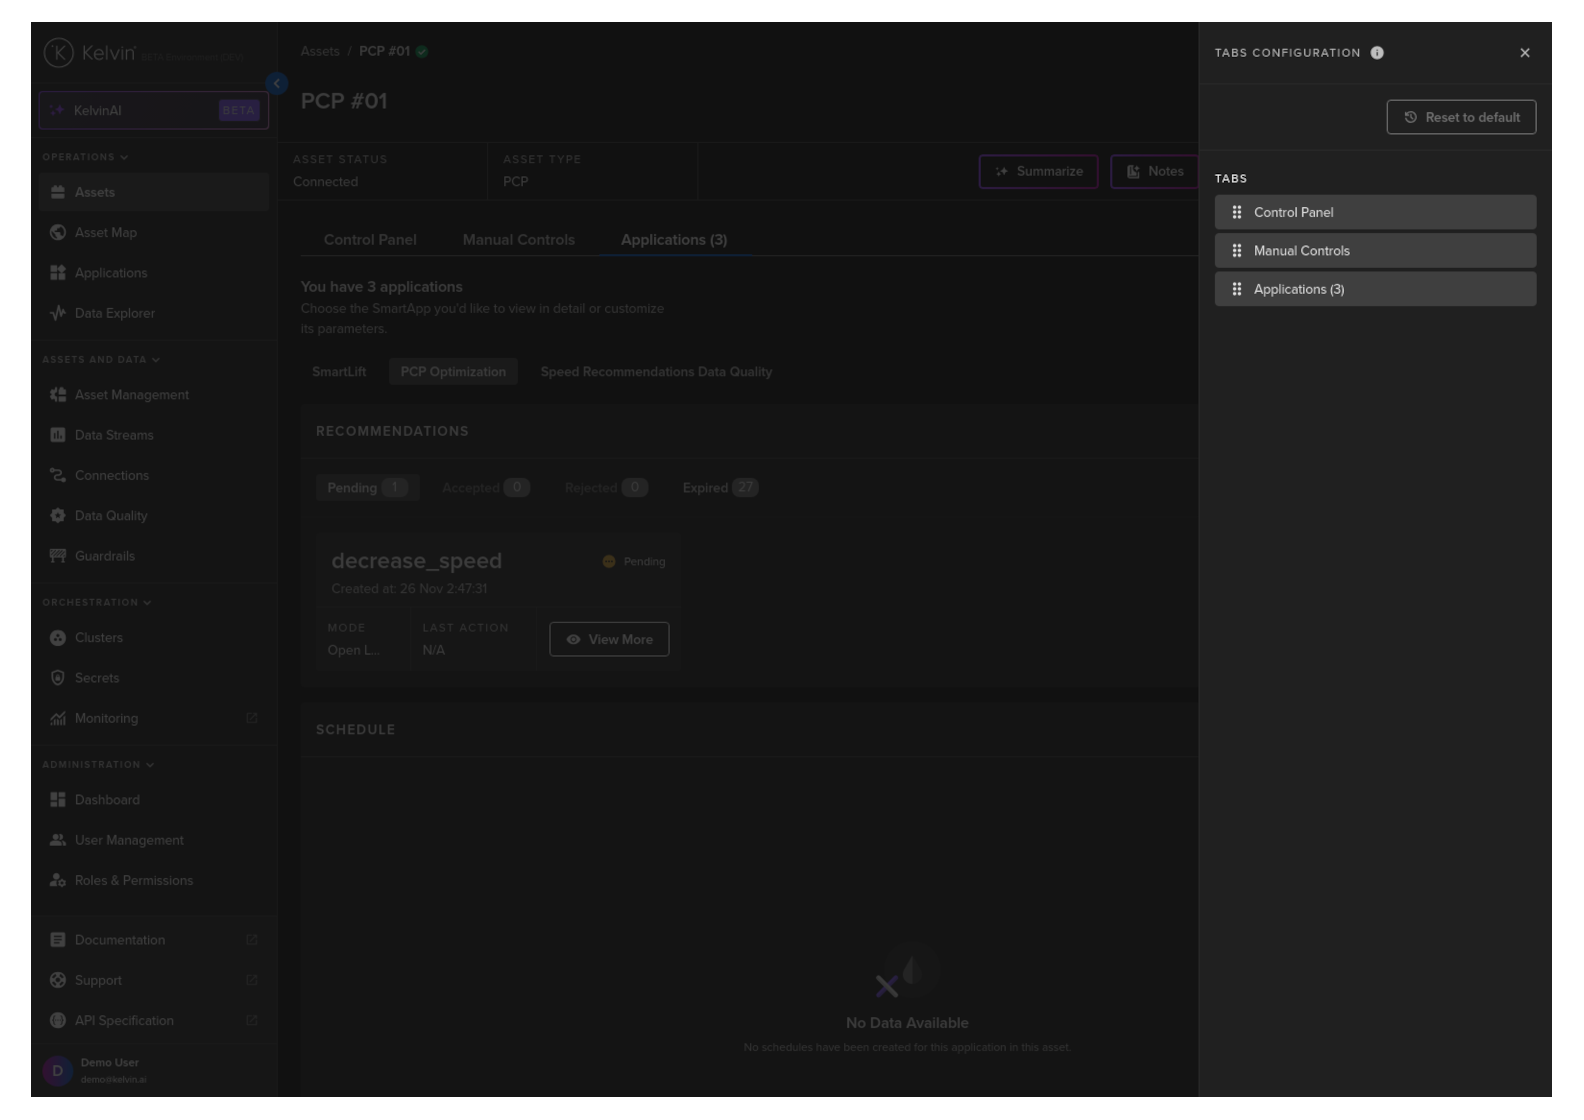Click the Manual Controls drag handle icon
Image resolution: width=1584 pixels, height=1120 pixels.
click(1237, 251)
